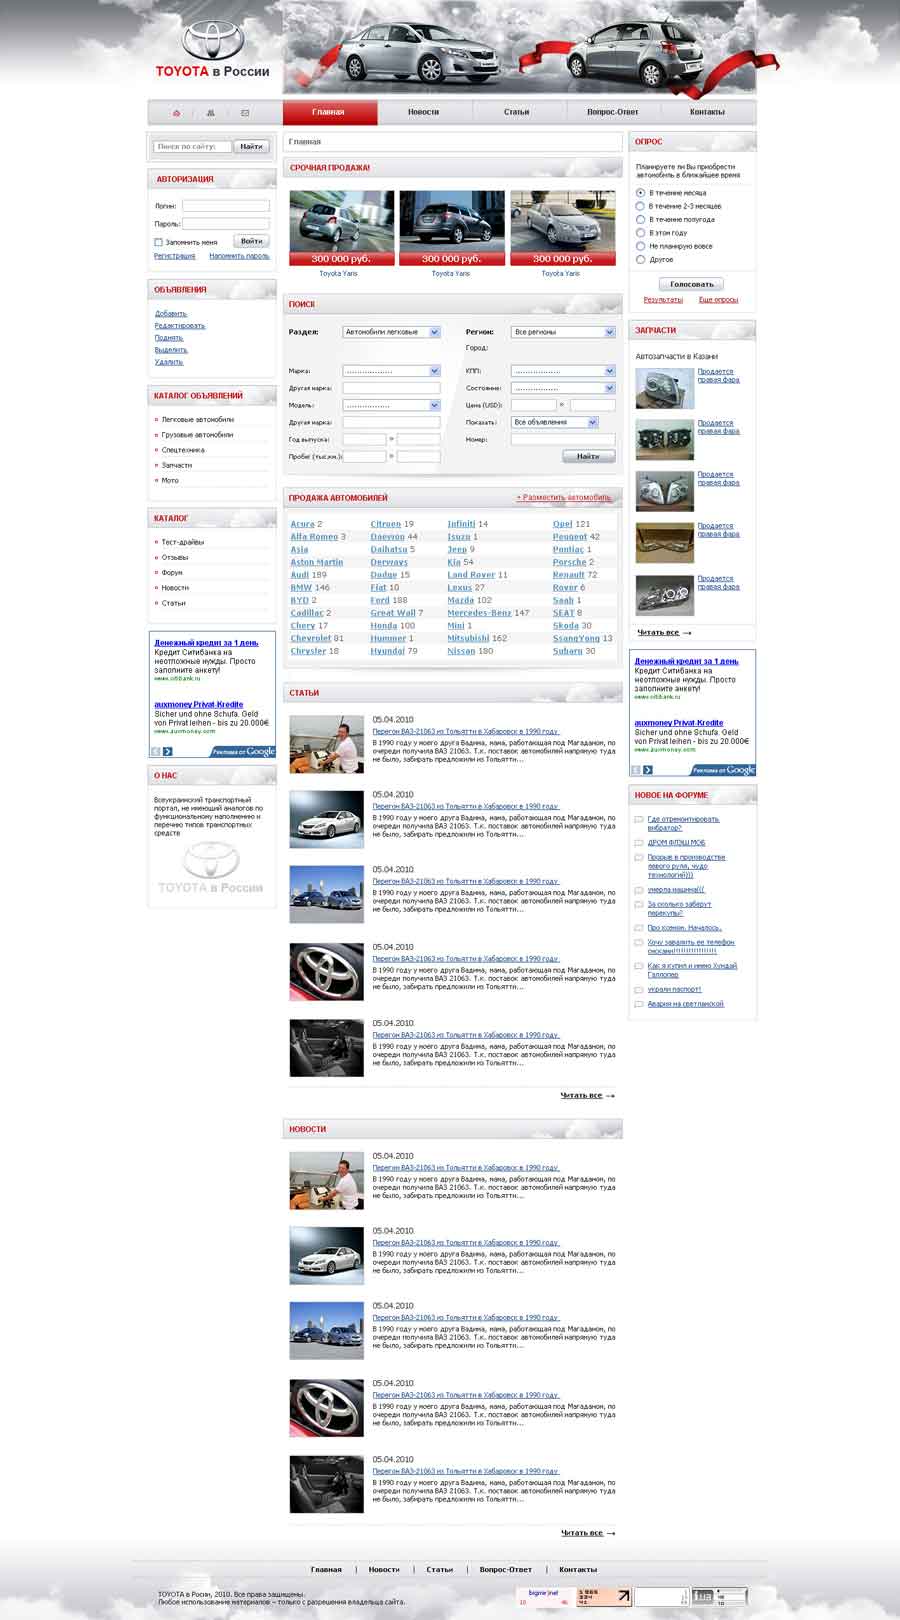Speech icon beside 'Авария на светланской' forum topic

(639, 1004)
